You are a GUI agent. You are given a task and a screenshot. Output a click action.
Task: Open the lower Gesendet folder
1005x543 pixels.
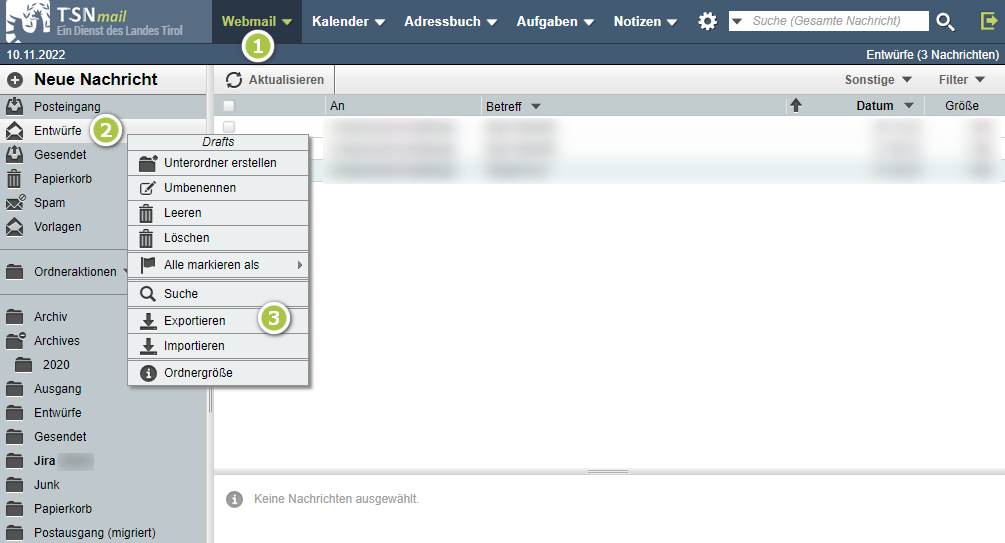pyautogui.click(x=60, y=437)
